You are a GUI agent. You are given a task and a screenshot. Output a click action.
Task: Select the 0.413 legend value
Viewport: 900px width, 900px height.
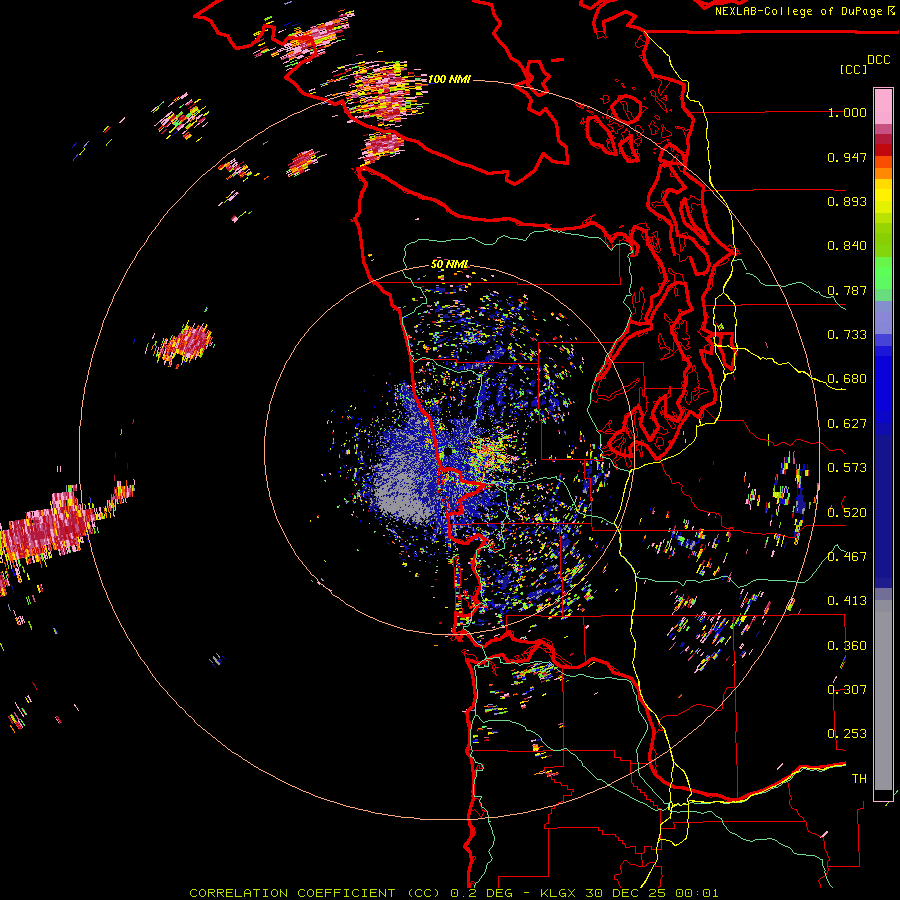(x=847, y=601)
